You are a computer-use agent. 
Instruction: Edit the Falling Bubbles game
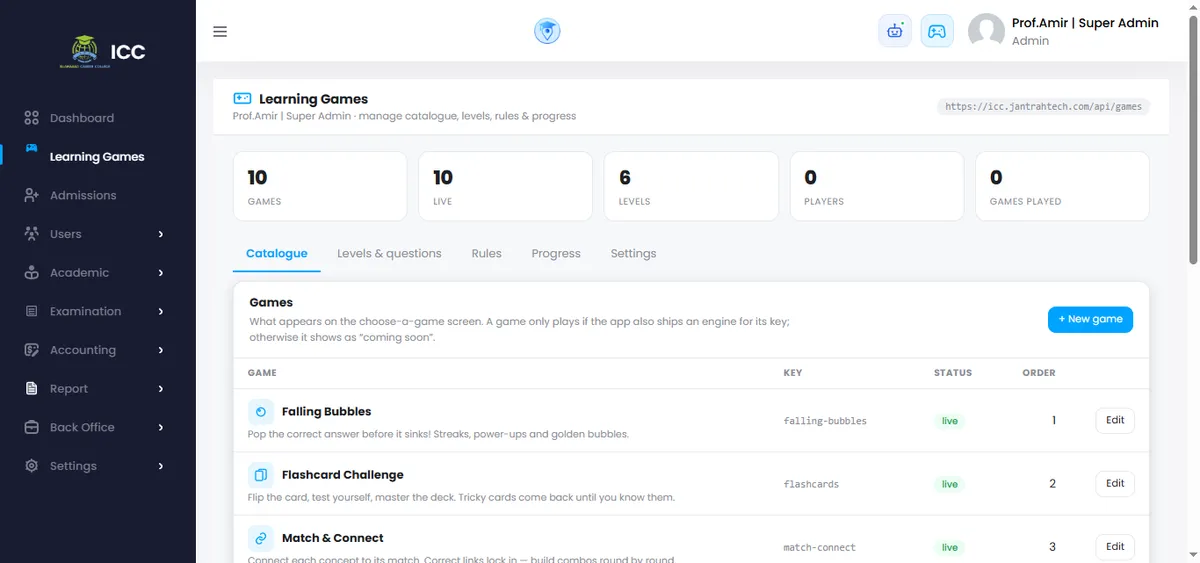coord(1115,420)
